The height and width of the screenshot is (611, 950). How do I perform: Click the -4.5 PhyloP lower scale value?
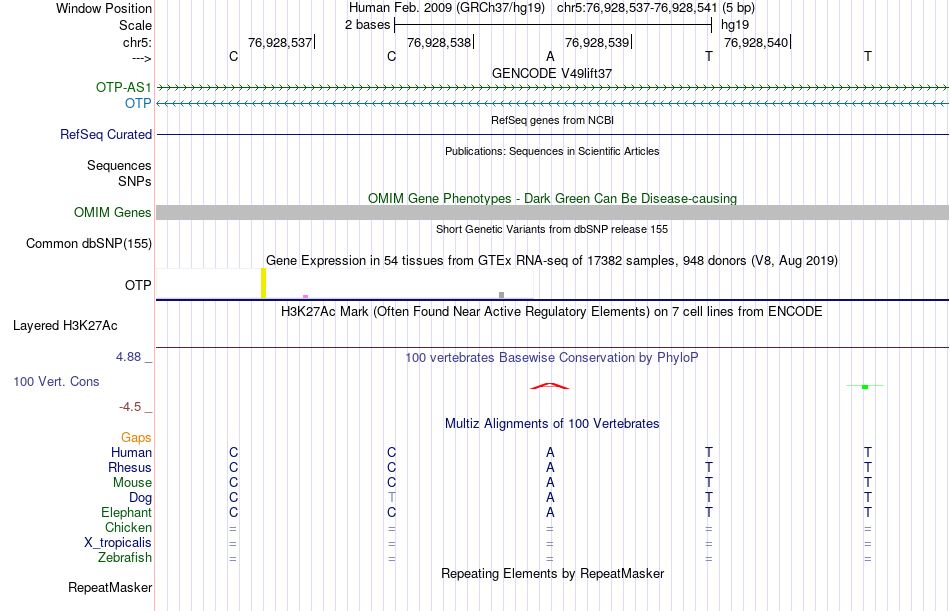pos(130,407)
